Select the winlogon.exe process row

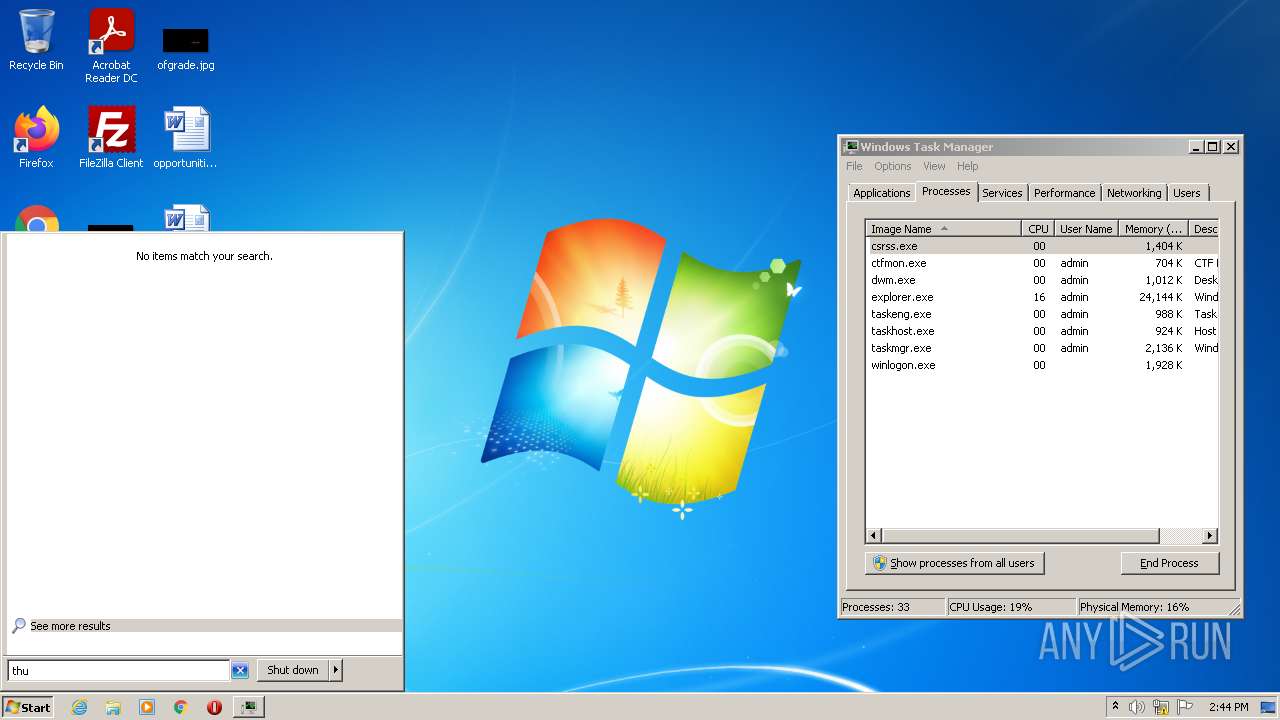[1042, 365]
